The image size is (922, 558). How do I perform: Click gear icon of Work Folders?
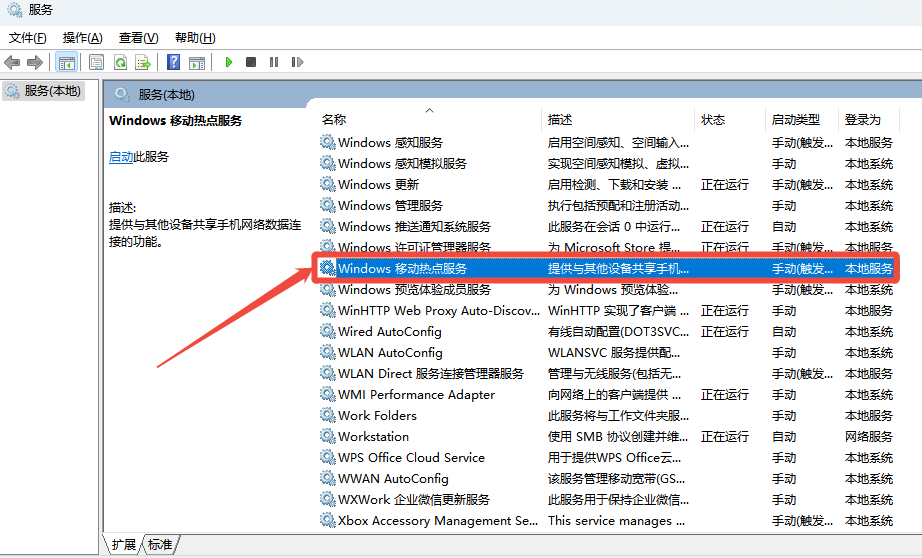328,415
